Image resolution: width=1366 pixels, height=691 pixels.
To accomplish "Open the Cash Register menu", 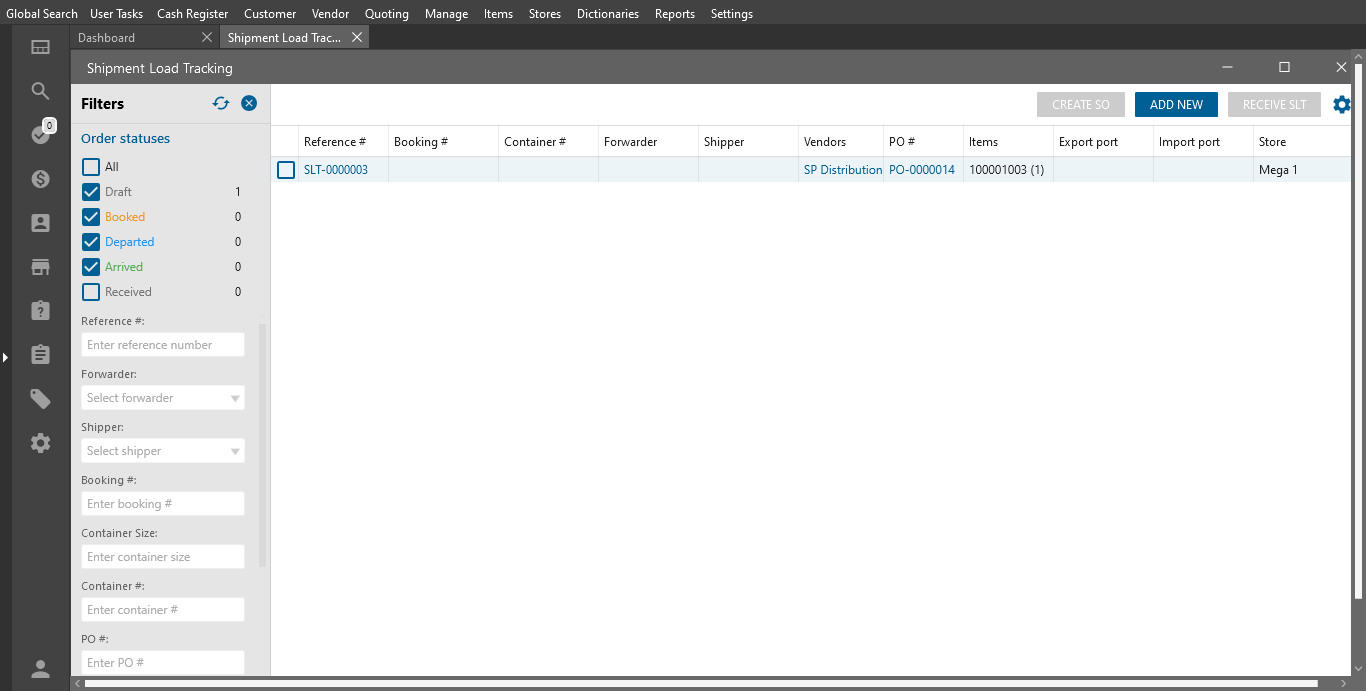I will tap(193, 14).
